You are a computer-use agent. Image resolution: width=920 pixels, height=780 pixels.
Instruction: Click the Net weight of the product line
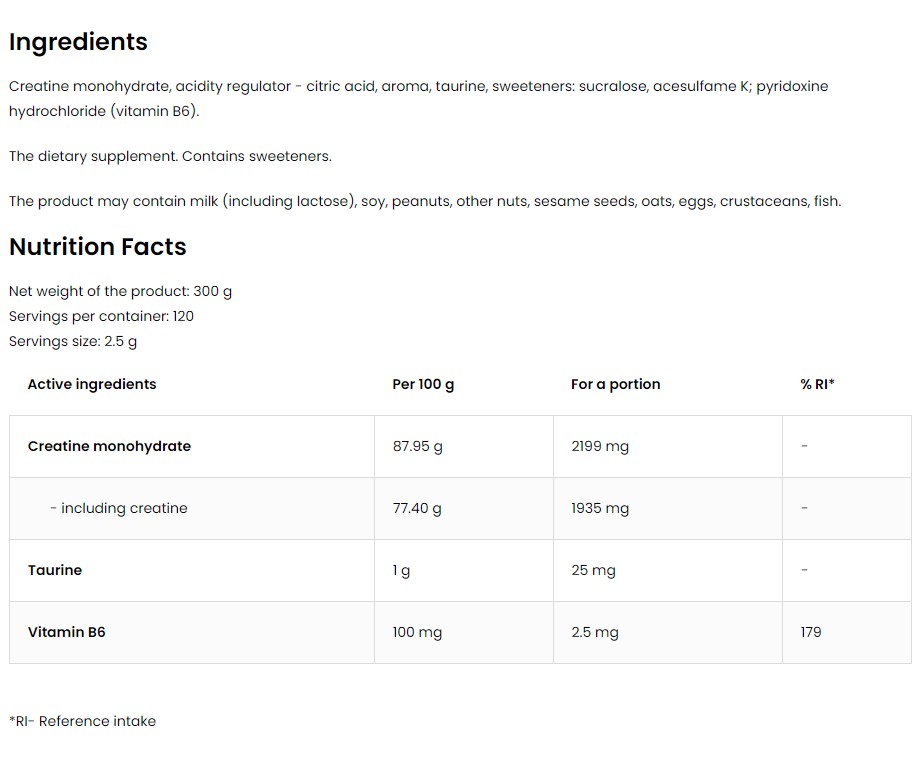tap(120, 292)
